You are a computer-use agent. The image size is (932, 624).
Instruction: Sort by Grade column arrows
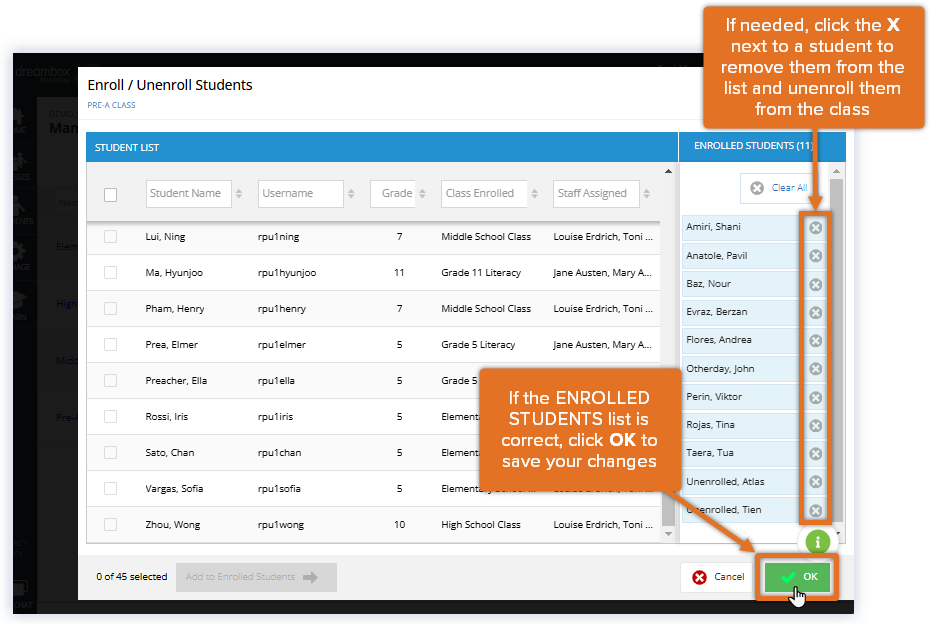coord(422,194)
